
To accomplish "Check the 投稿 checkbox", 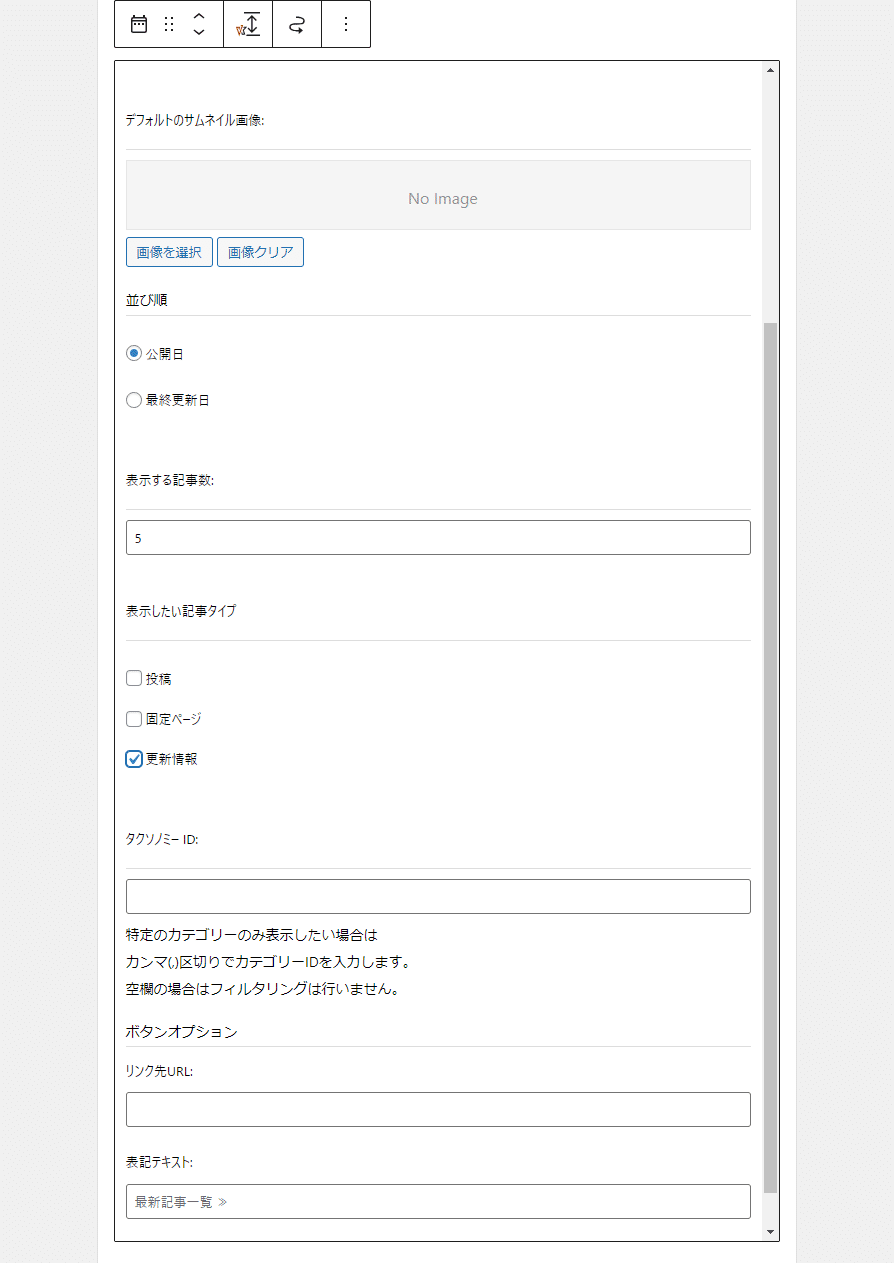I will pos(134,678).
